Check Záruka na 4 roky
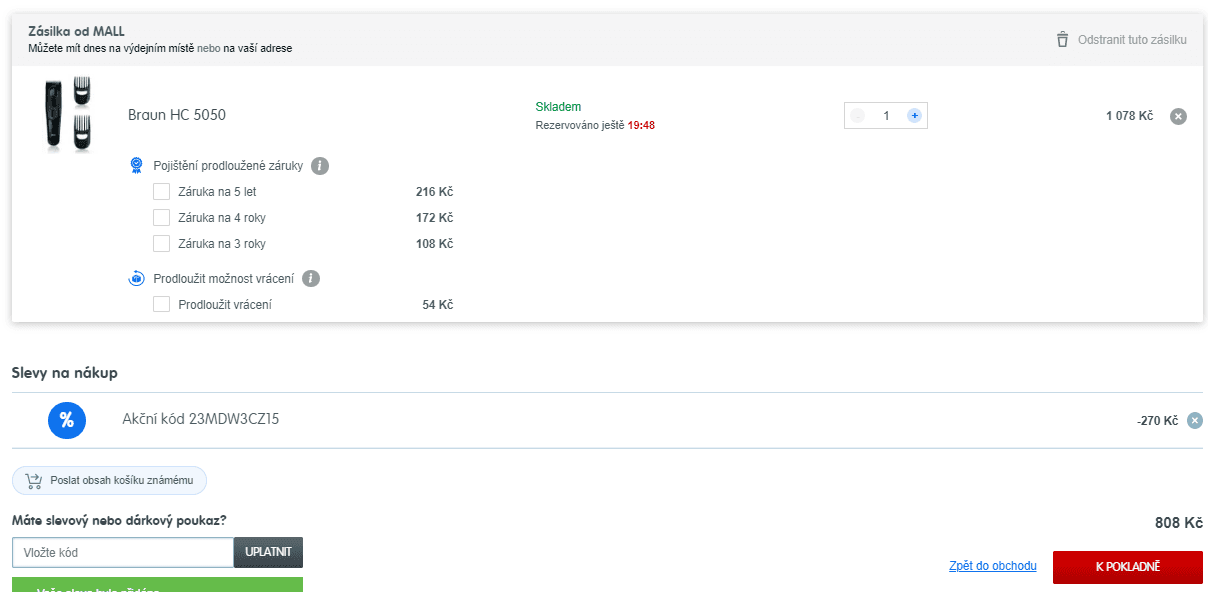The width and height of the screenshot is (1208, 592). point(161,218)
